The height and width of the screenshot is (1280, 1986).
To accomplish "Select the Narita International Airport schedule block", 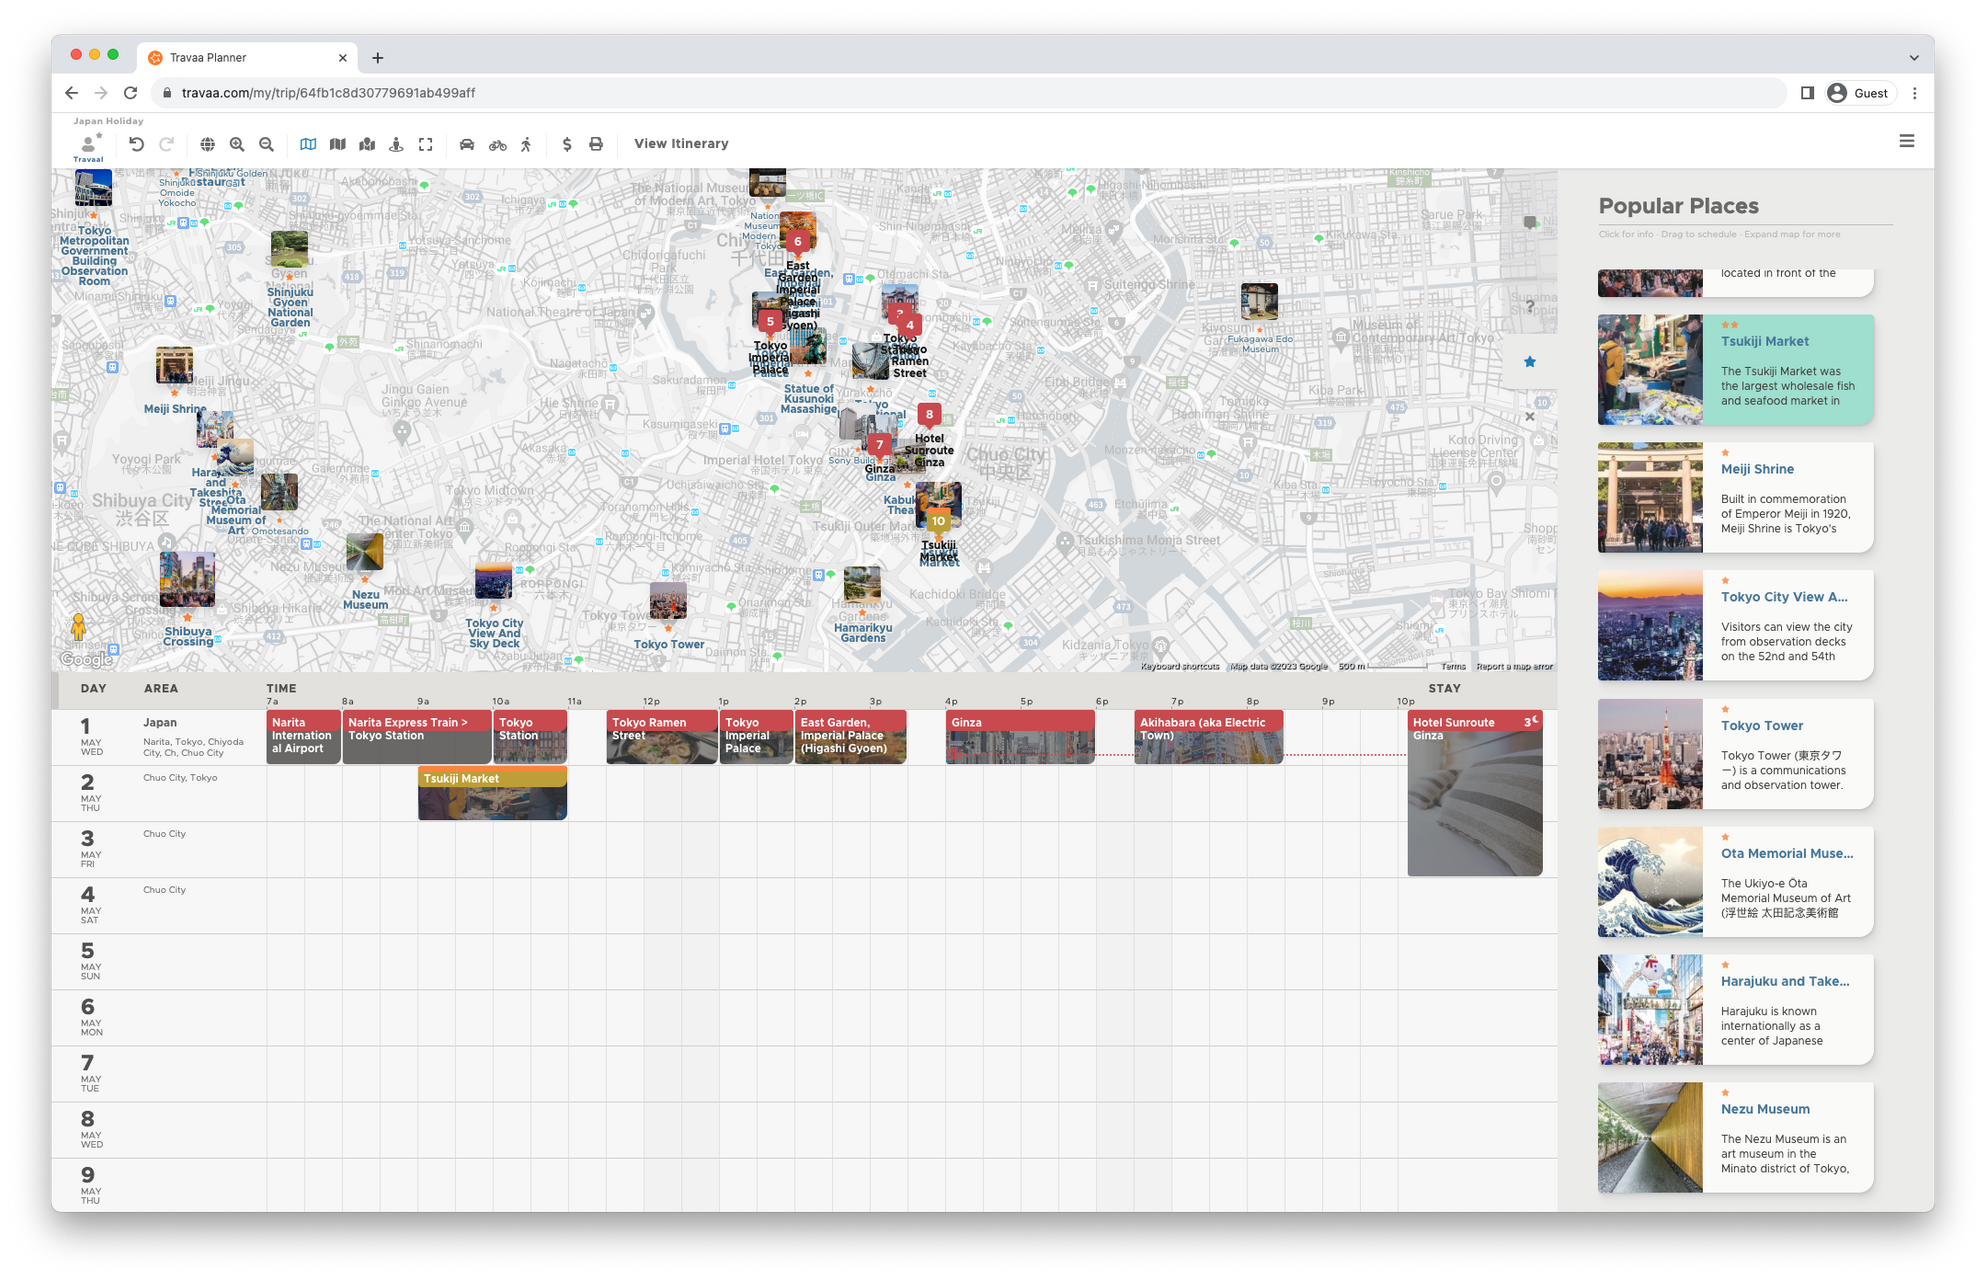I will 303,737.
